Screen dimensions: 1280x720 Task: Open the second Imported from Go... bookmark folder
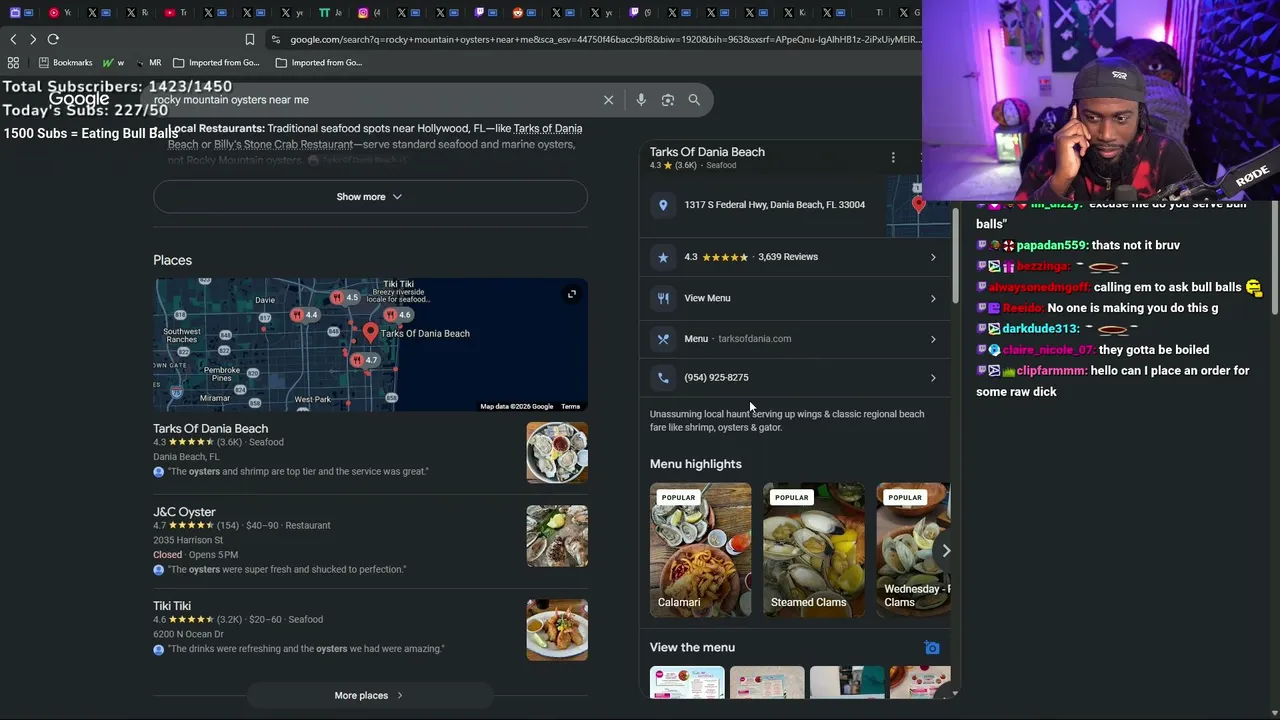319,62
